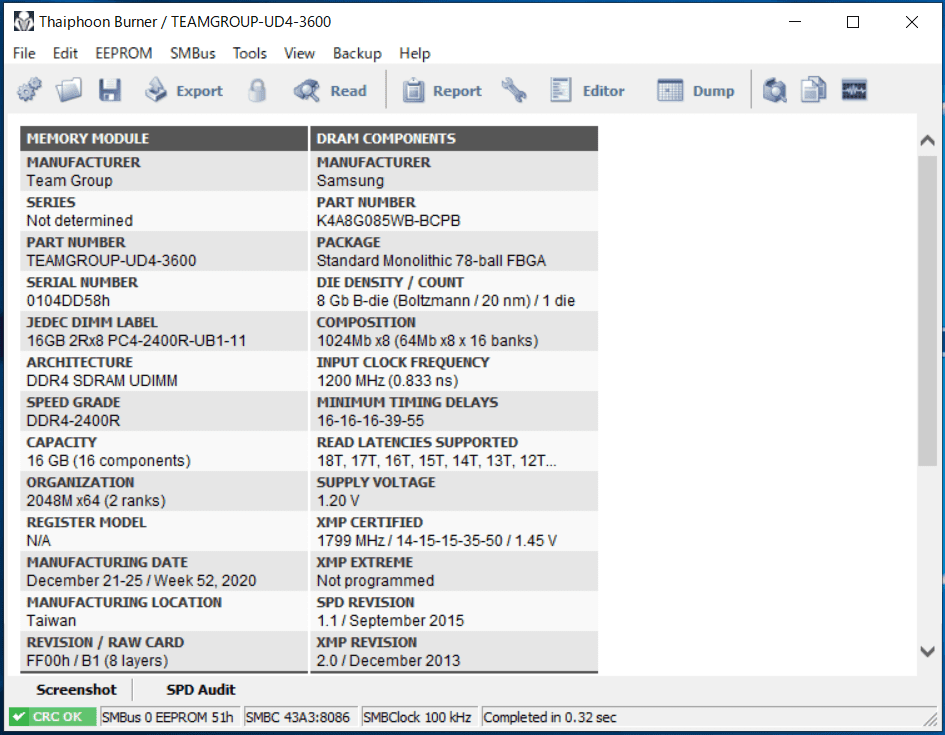Click the Report label in toolbar
The width and height of the screenshot is (945, 735).
[x=457, y=91]
